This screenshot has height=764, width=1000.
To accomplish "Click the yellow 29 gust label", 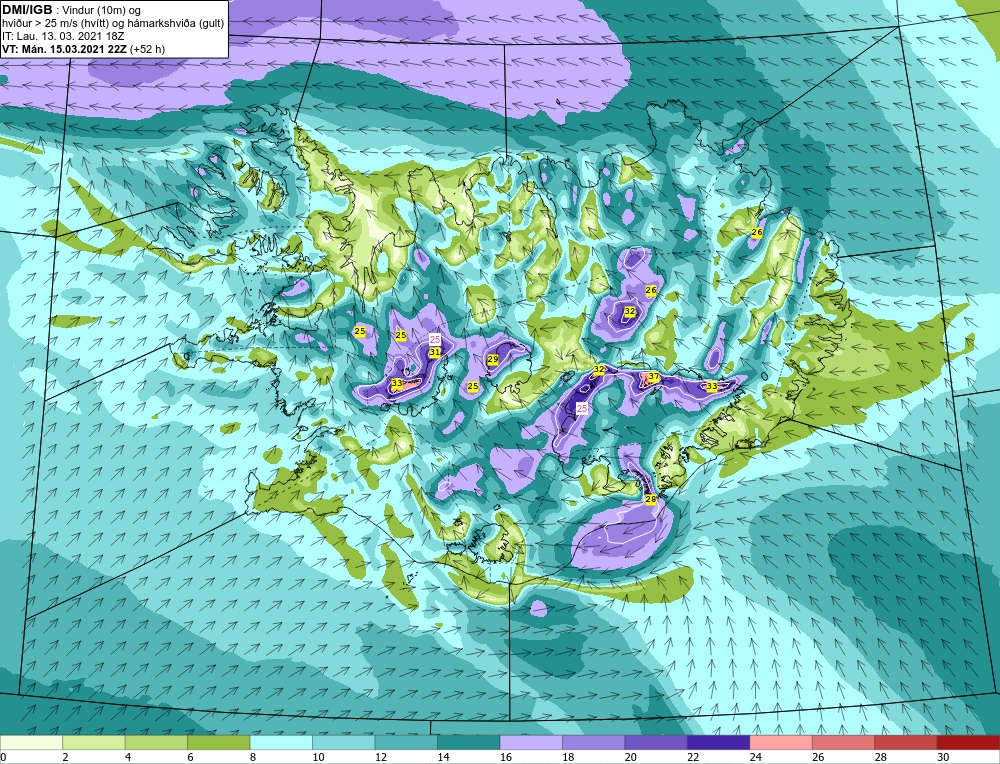I will click(493, 360).
